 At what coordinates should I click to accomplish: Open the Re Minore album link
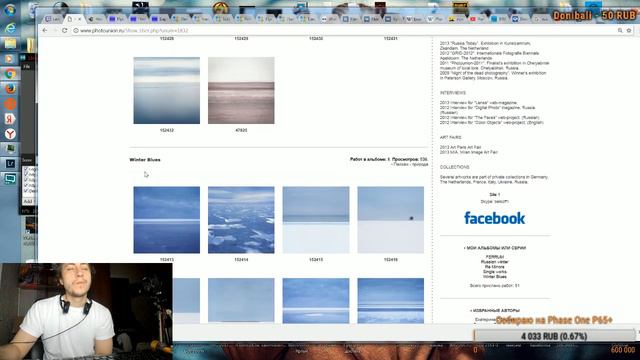point(495,267)
